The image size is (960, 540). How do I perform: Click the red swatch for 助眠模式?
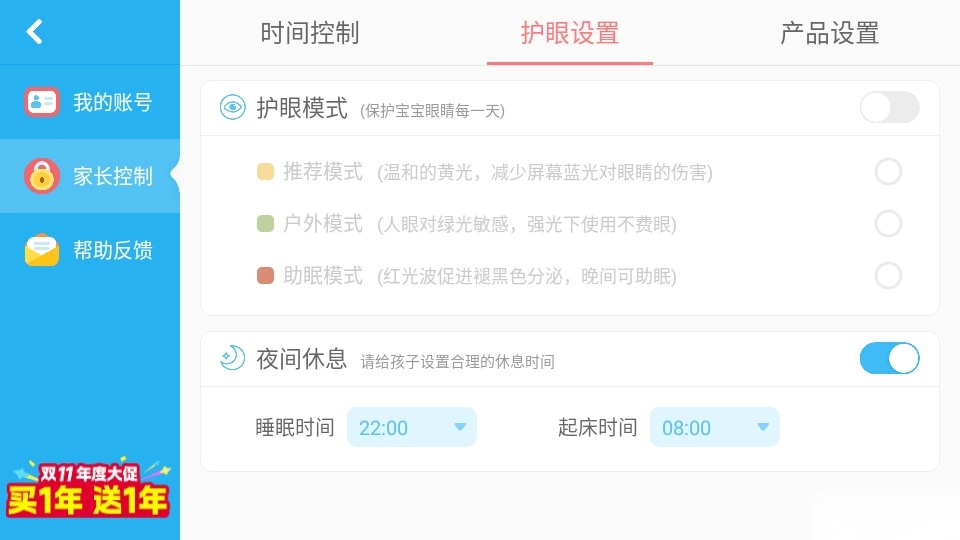pos(266,276)
